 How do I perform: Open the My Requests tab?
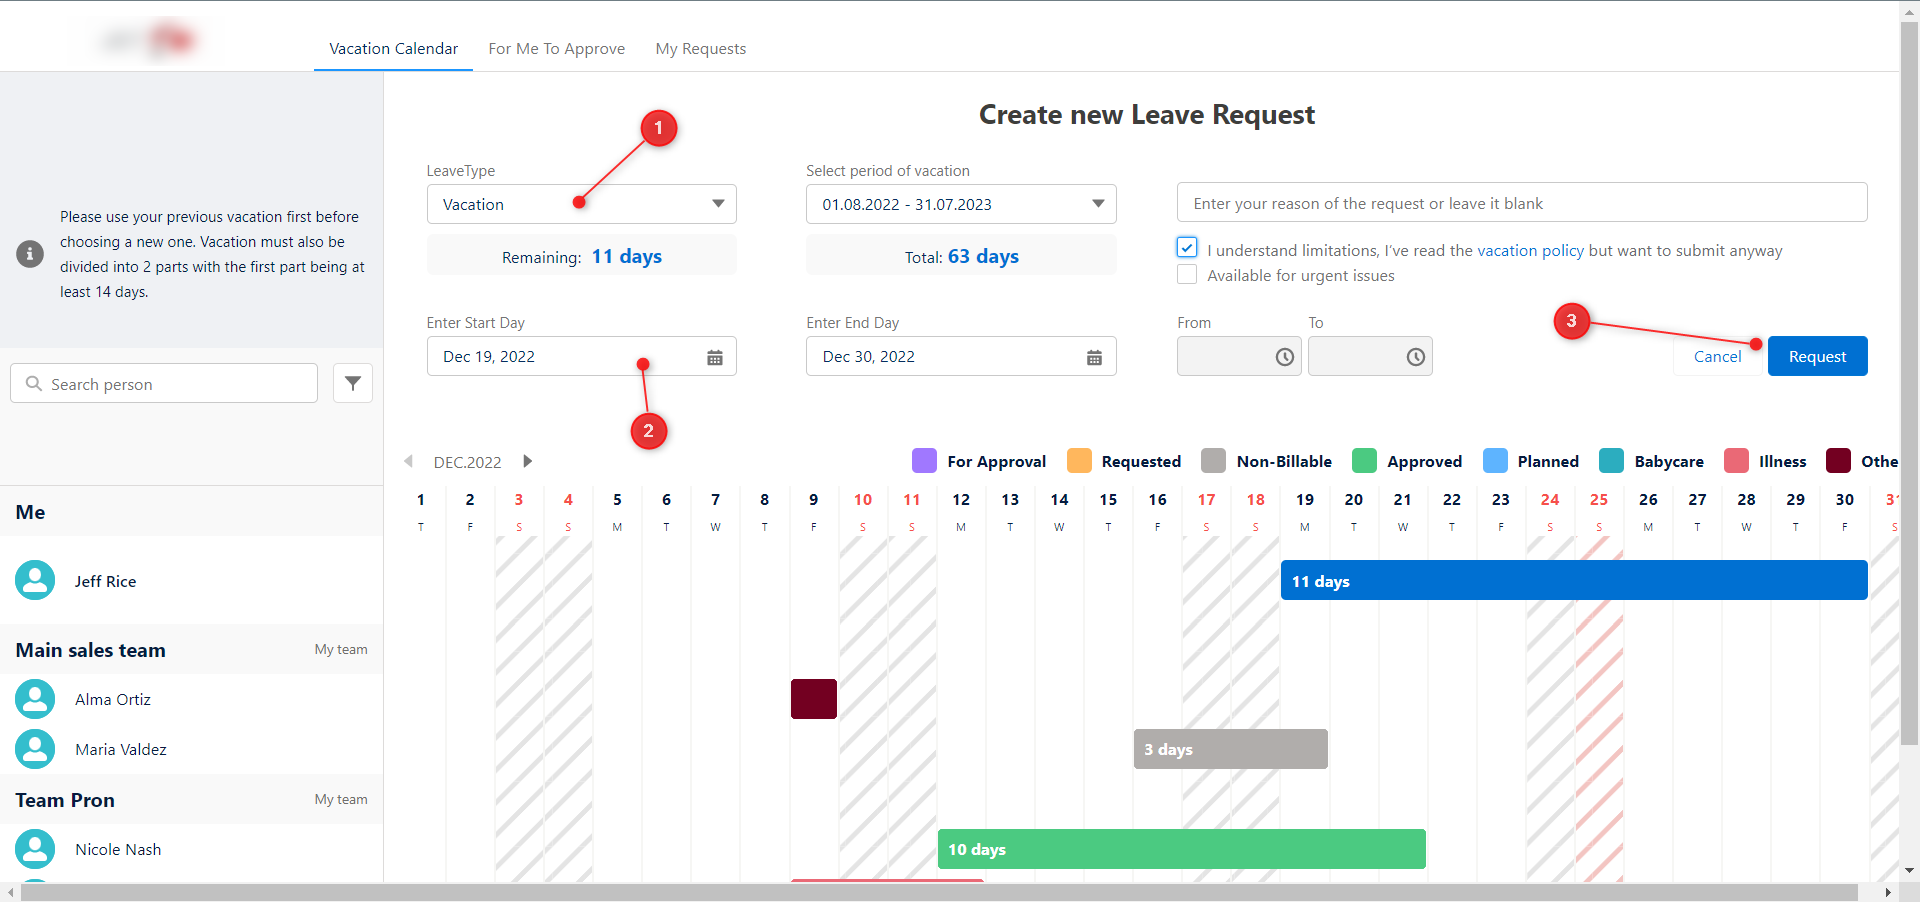click(701, 49)
